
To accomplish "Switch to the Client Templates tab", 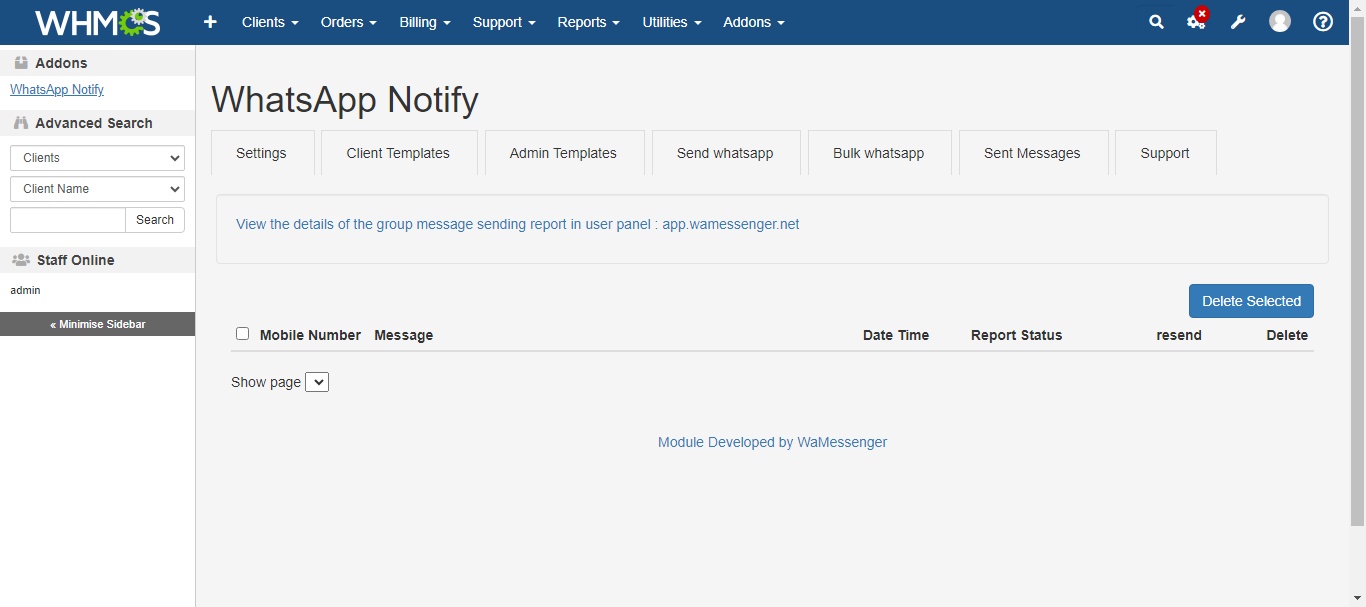I will point(399,153).
